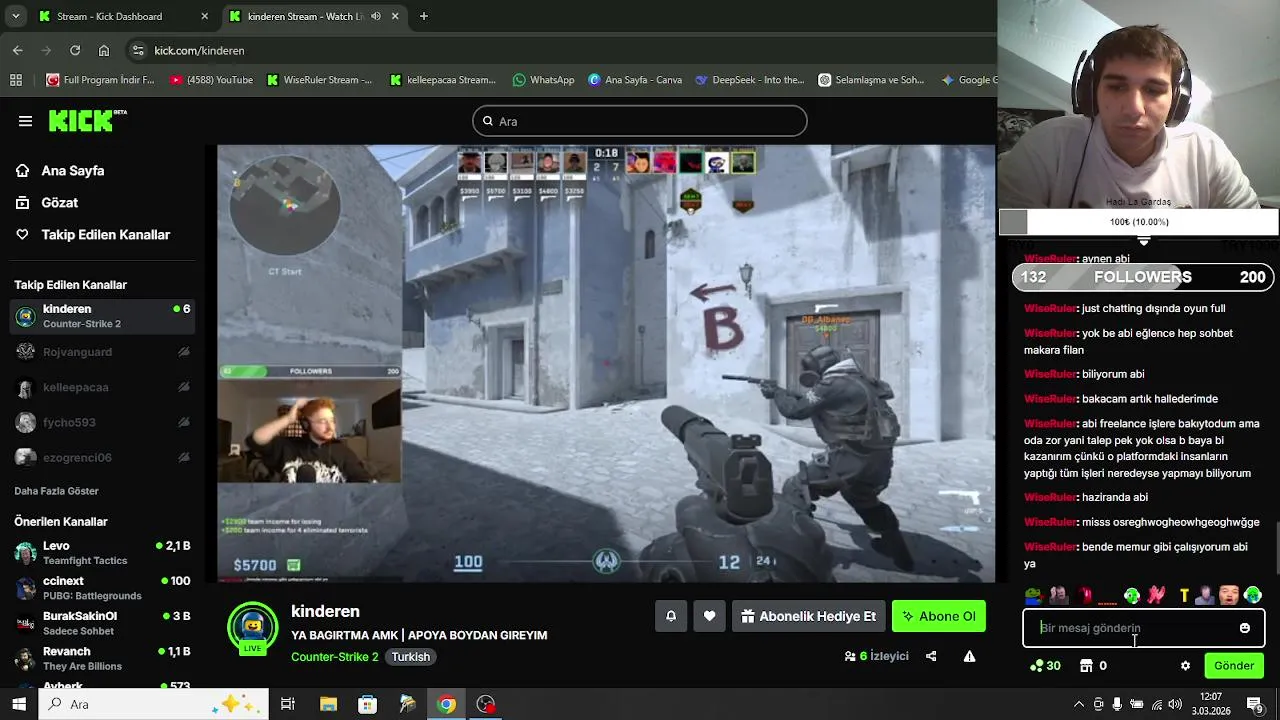Viewport: 1280px width, 720px height.
Task: Mute audio on kinderen Stream tab
Action: (376, 16)
